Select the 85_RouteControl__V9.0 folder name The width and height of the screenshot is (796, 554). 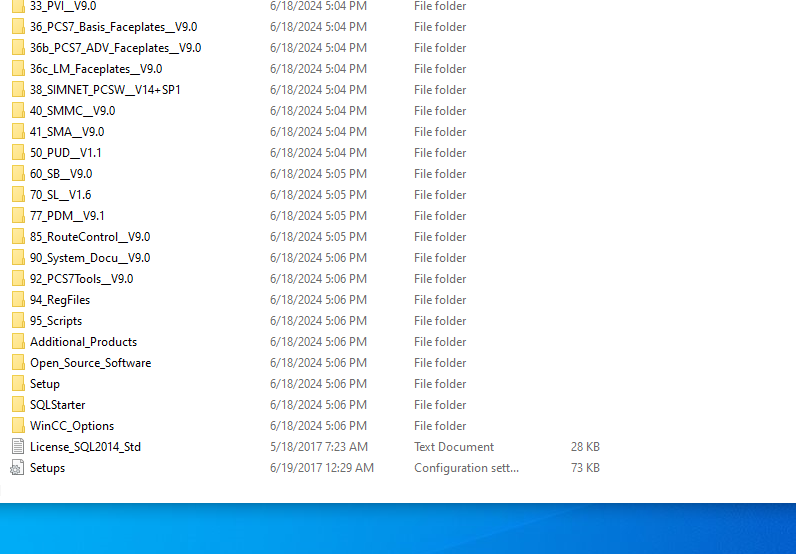tap(90, 237)
